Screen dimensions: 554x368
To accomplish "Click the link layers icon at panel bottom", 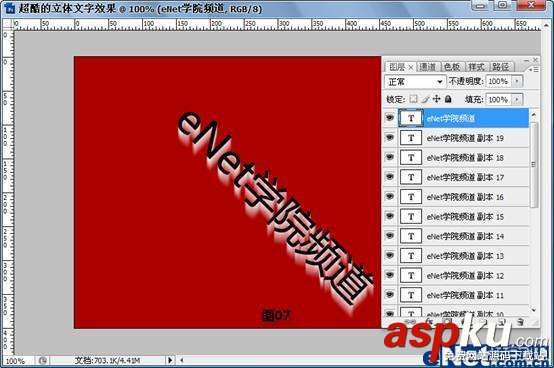I will (x=410, y=322).
